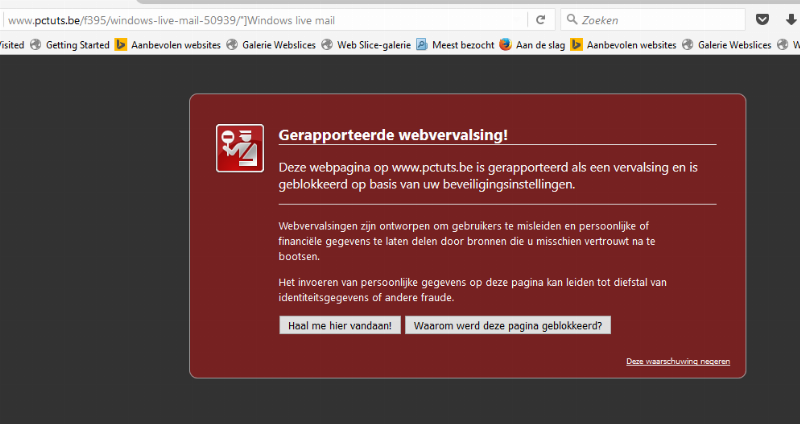Open the Getting Started bookmark

pos(77,44)
